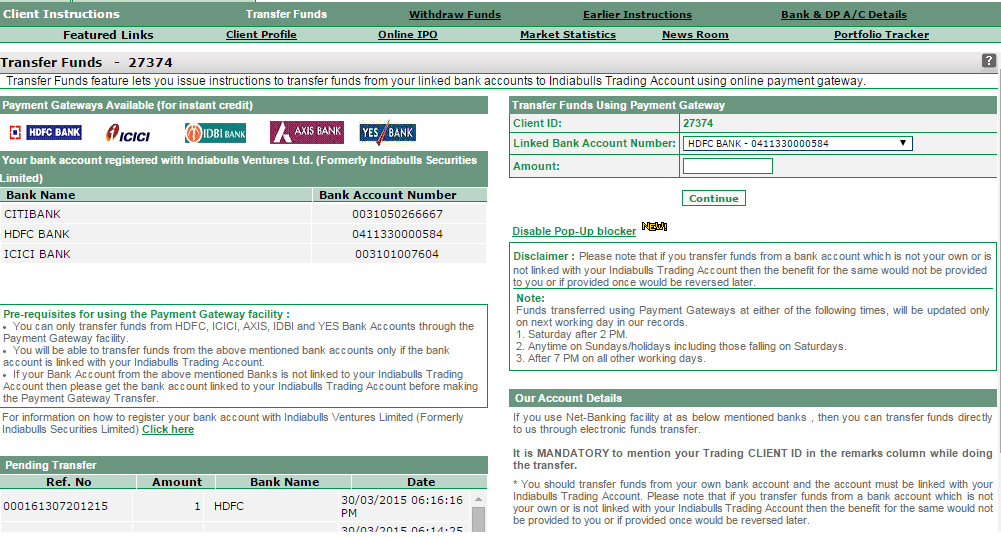The width and height of the screenshot is (1001, 537).
Task: Open the Client Profile link
Action: click(261, 35)
